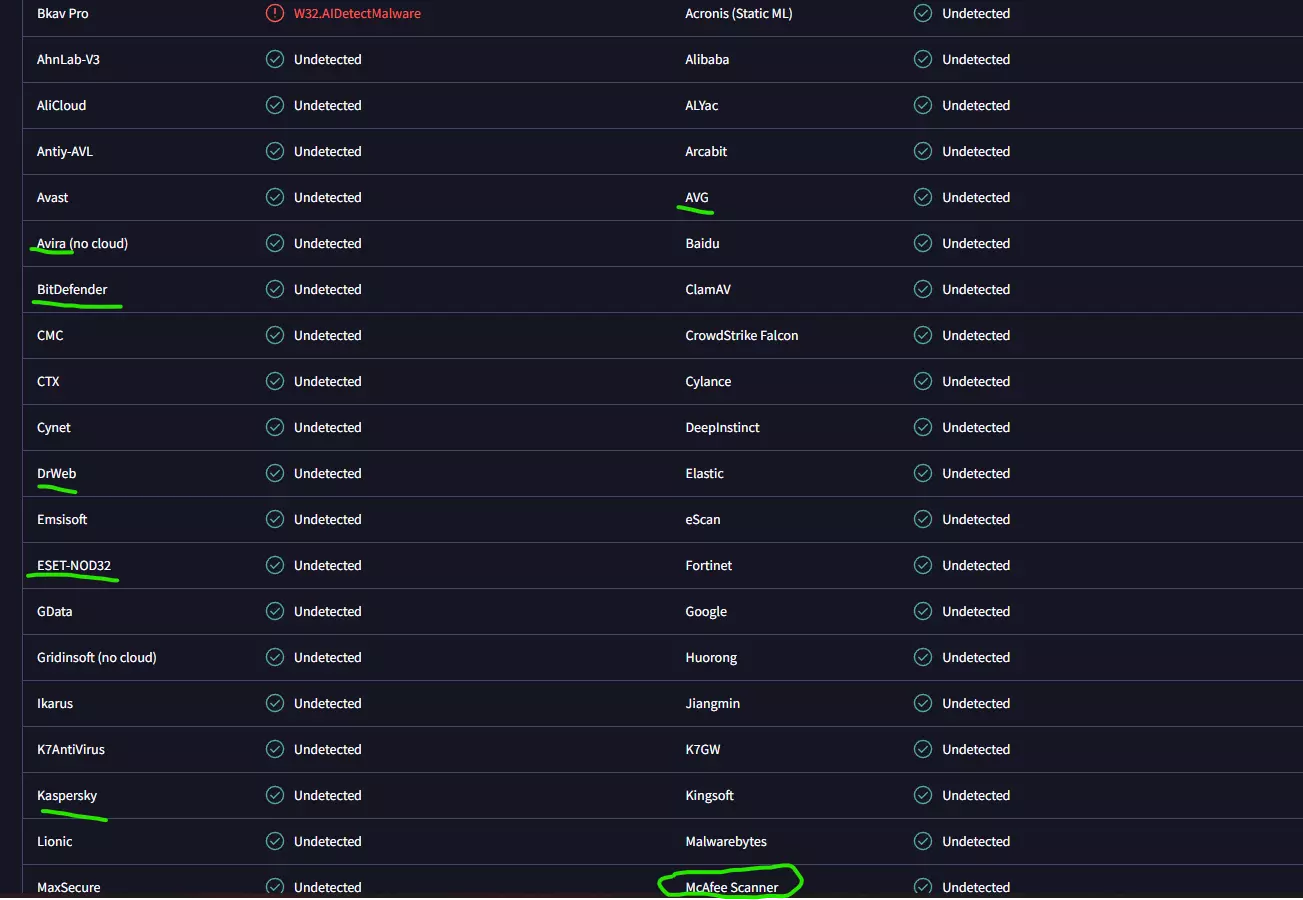This screenshot has width=1303, height=900.
Task: Click the checkmark icon in the Acronis (Static ML) row
Action: pos(923,14)
